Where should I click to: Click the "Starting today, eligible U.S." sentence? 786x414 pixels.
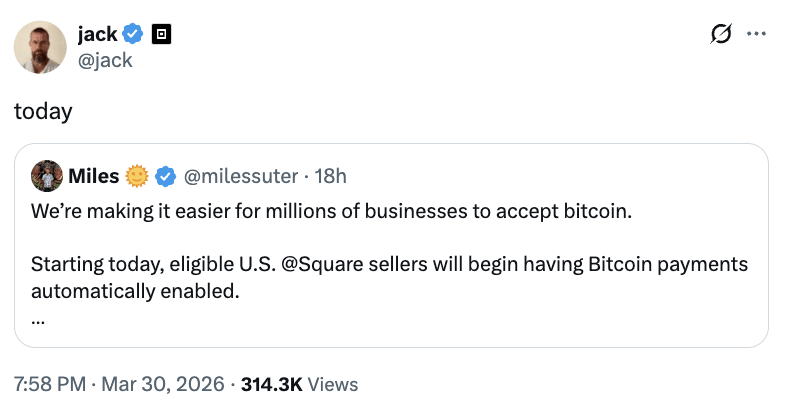pyautogui.click(x=150, y=265)
